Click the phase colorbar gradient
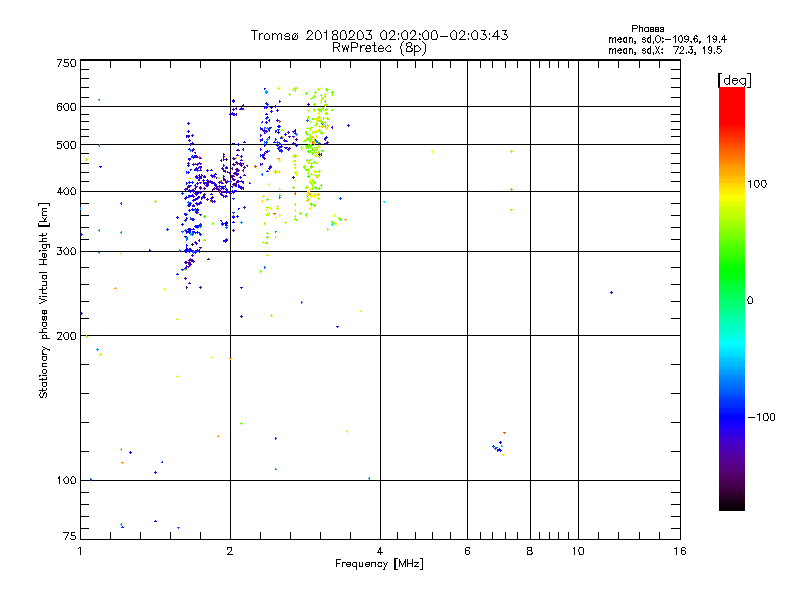This screenshot has width=800, height=600. (x=732, y=298)
